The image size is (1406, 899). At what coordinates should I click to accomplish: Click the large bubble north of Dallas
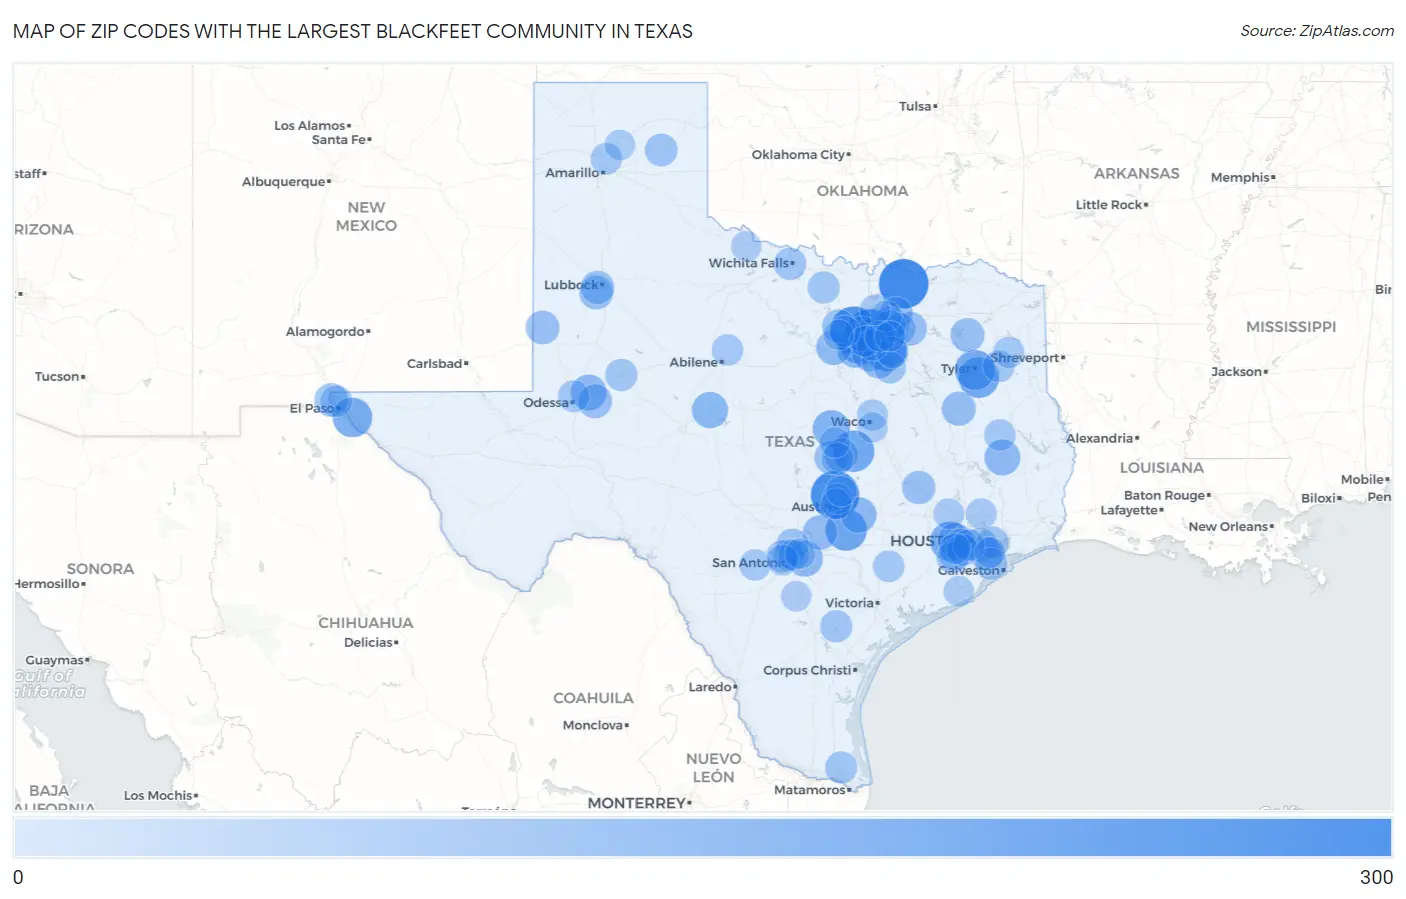pyautogui.click(x=903, y=283)
